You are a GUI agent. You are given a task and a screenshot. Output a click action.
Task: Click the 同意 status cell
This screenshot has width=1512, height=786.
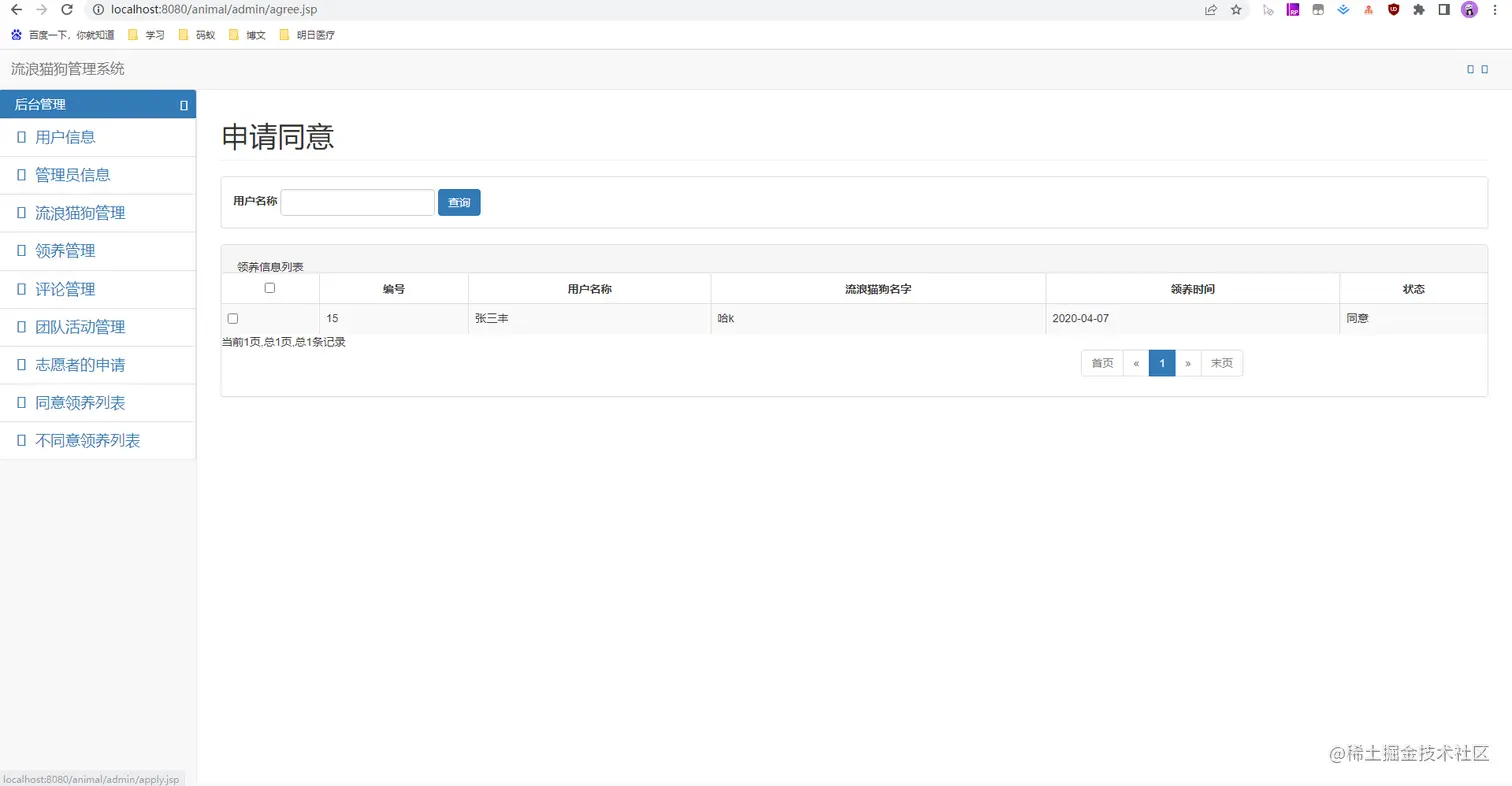[1414, 319]
